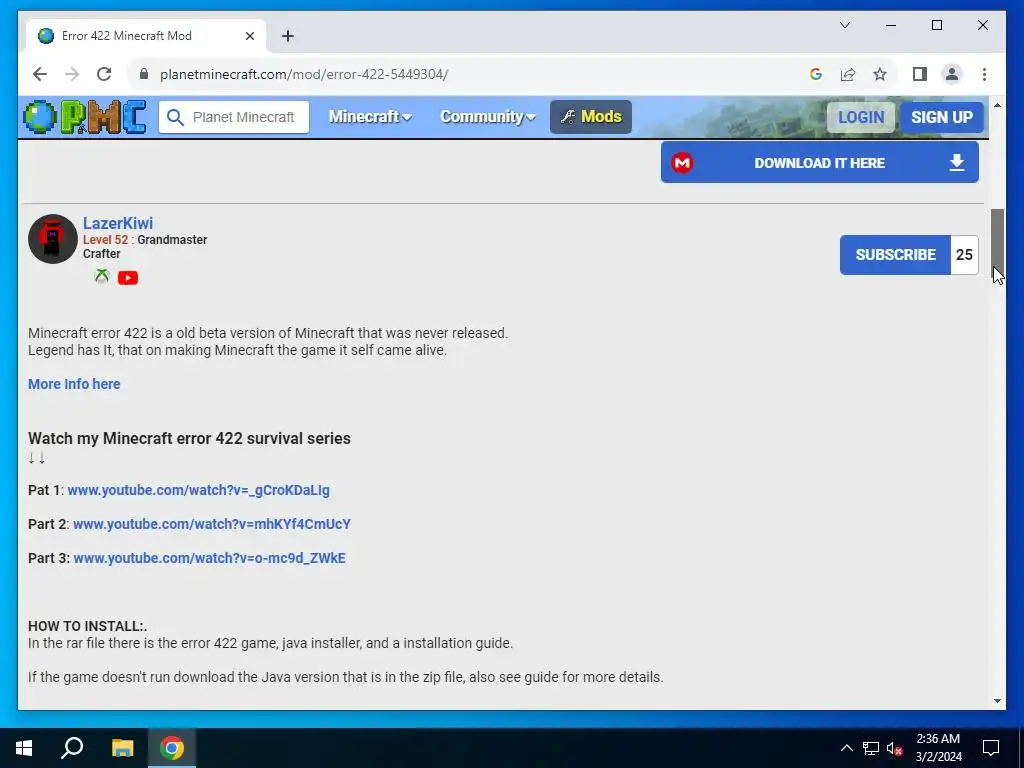Open Windows taskbar search
Image resolution: width=1024 pixels, height=768 pixels.
pos(72,748)
